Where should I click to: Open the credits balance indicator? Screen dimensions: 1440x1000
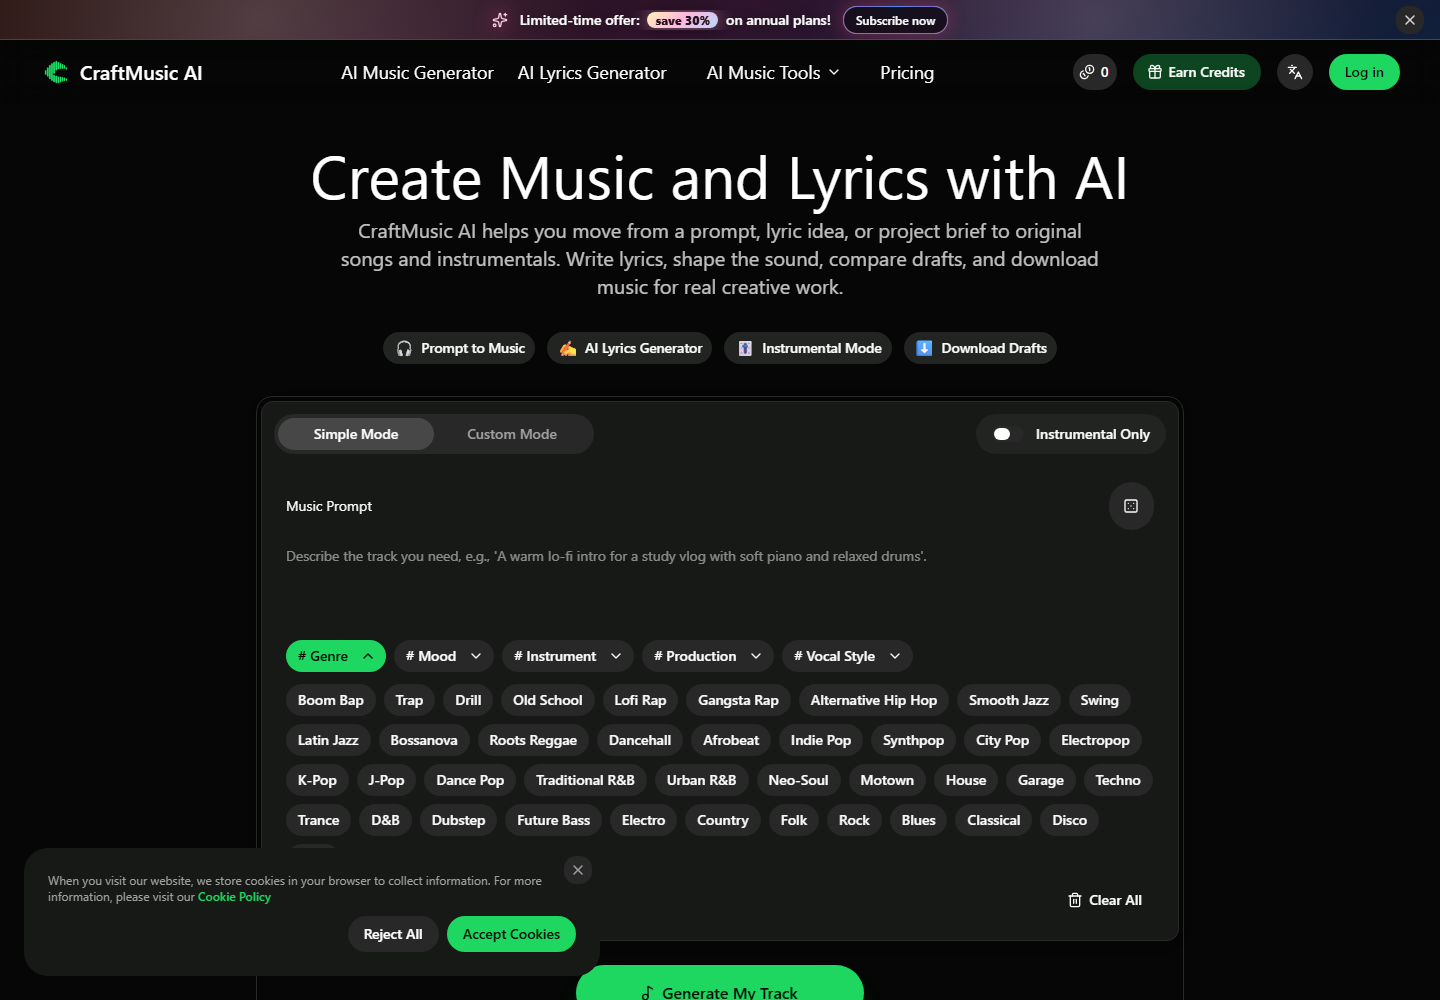click(1095, 72)
